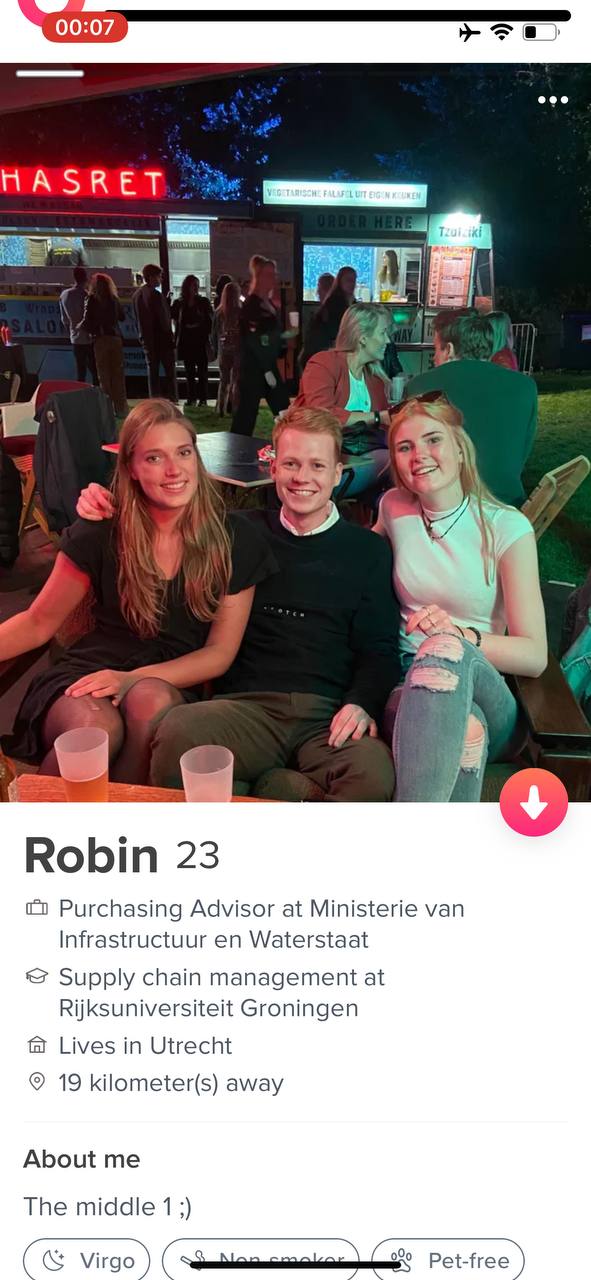Tap the briefcase job icon
591x1280 pixels.
click(37, 909)
